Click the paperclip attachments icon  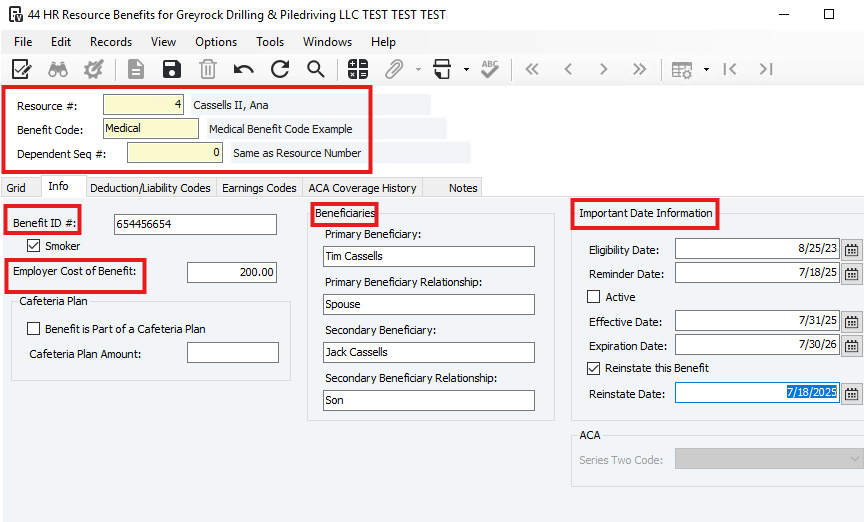(393, 69)
